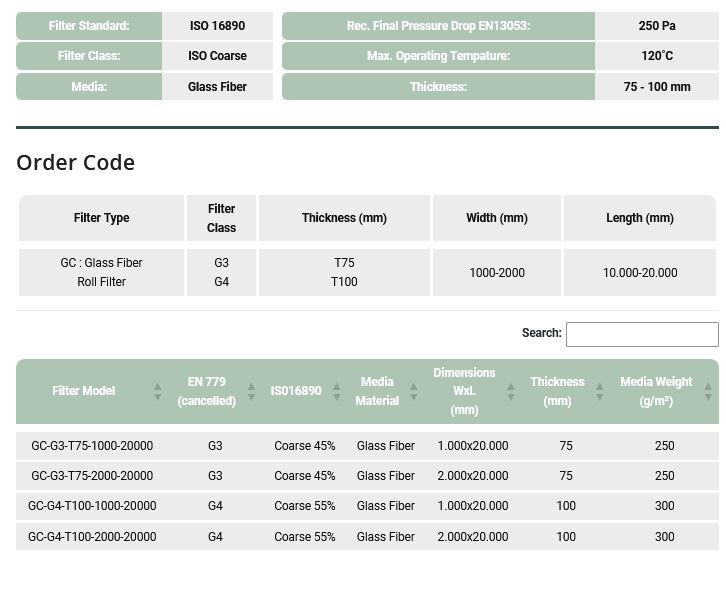This screenshot has width=726, height=608.
Task: Select row GC-G3-T75-2000-20000
Action: 92,476
